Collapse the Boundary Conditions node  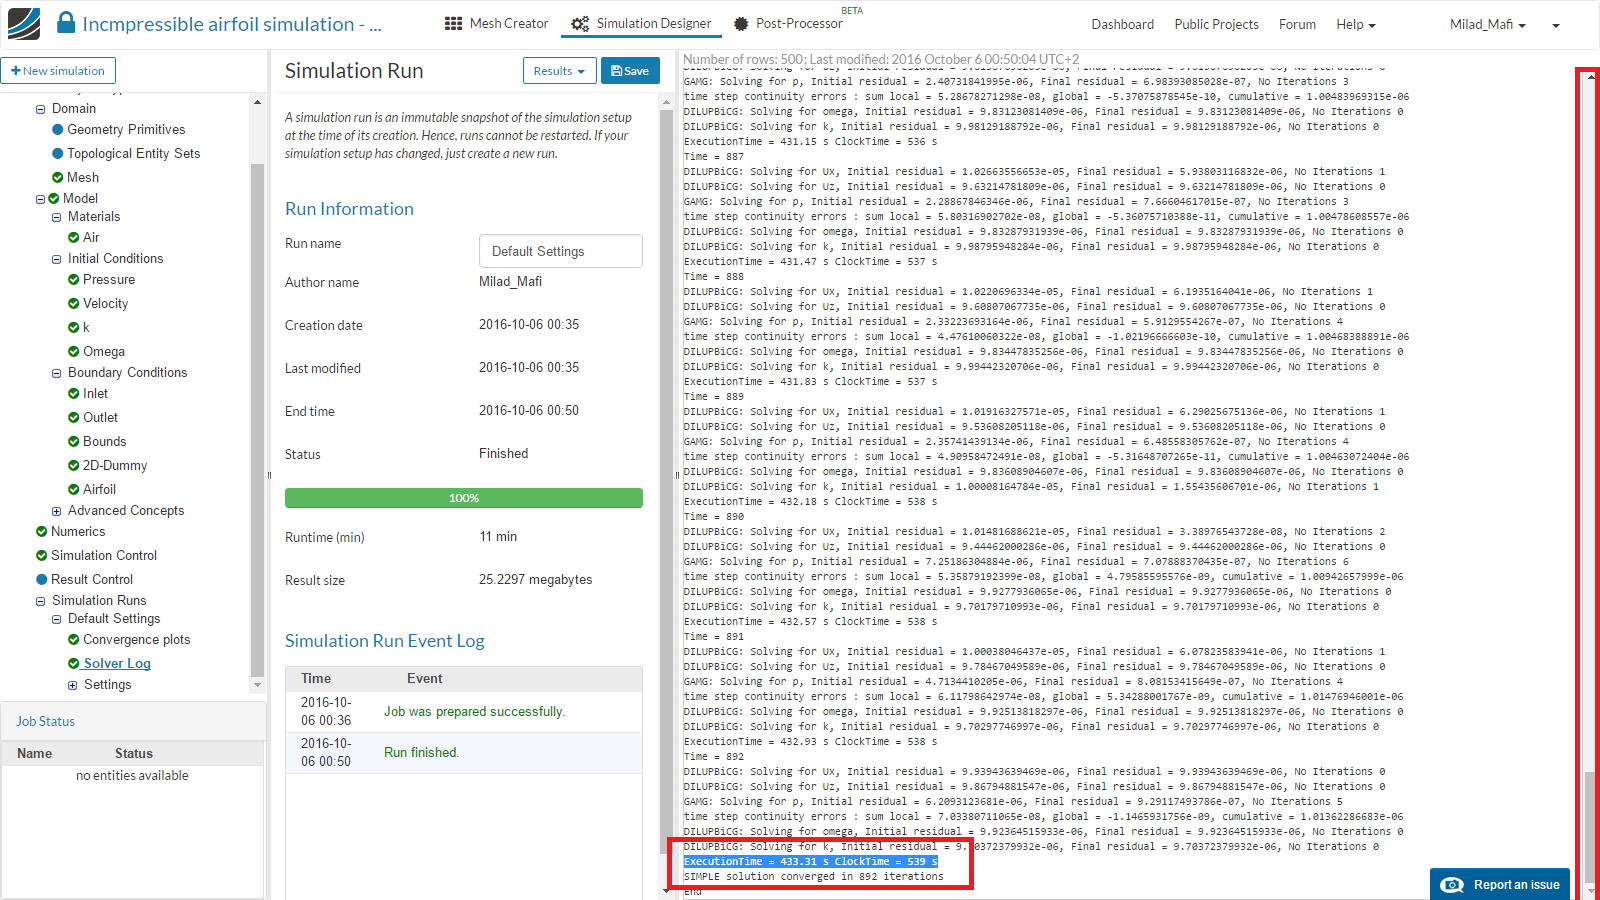57,373
